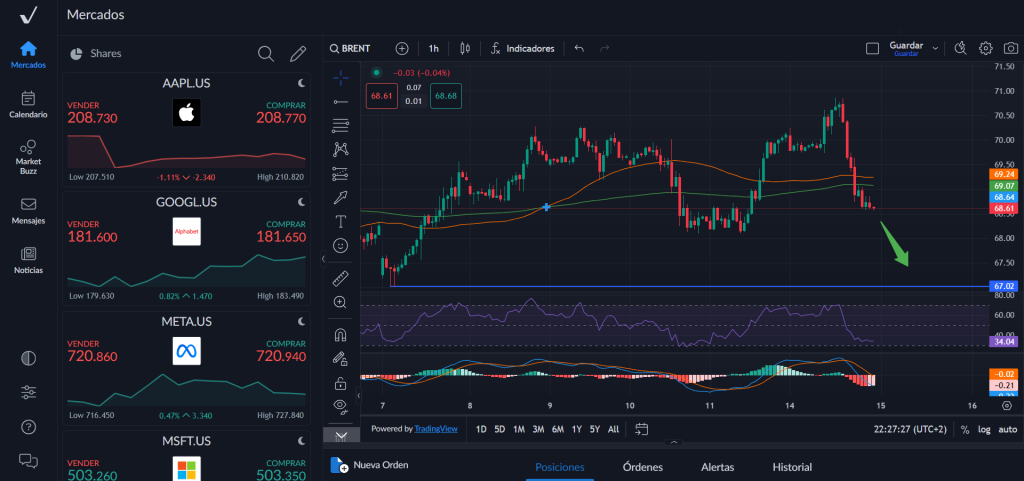Viewport: 1024px width, 481px height.
Task: Select forecast/position measurement tool
Action: click(340, 174)
